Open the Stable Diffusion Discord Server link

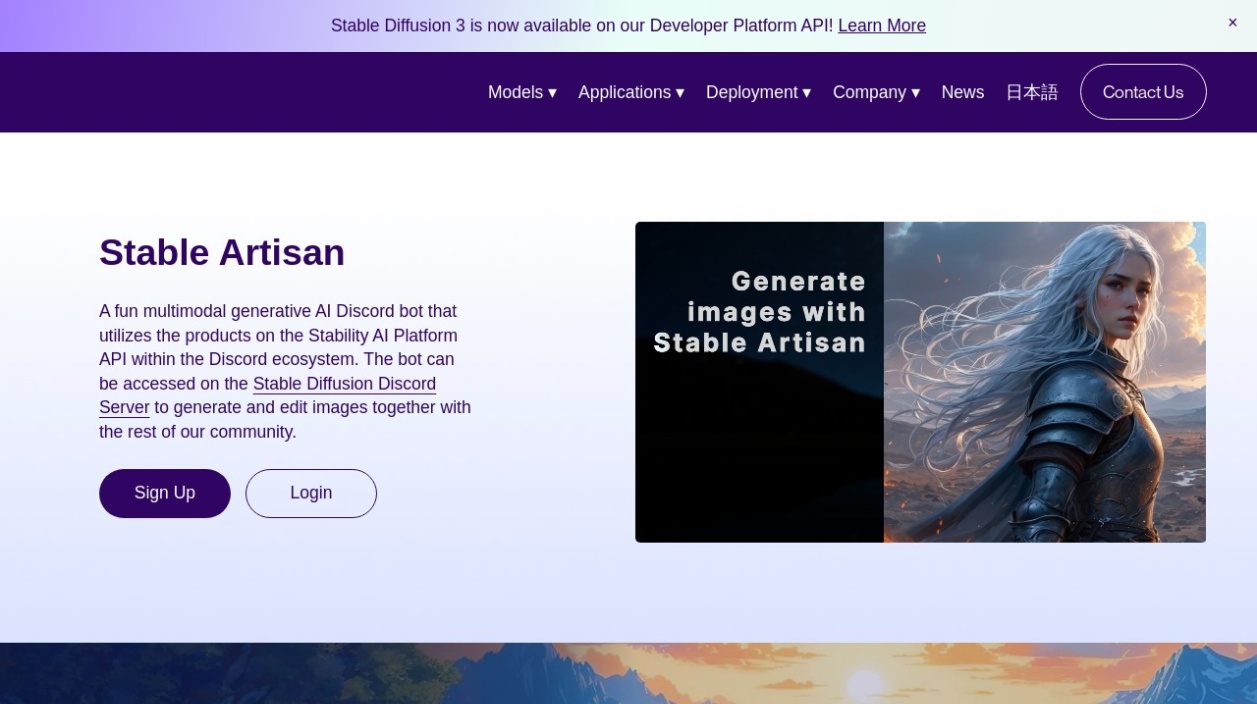[345, 384]
